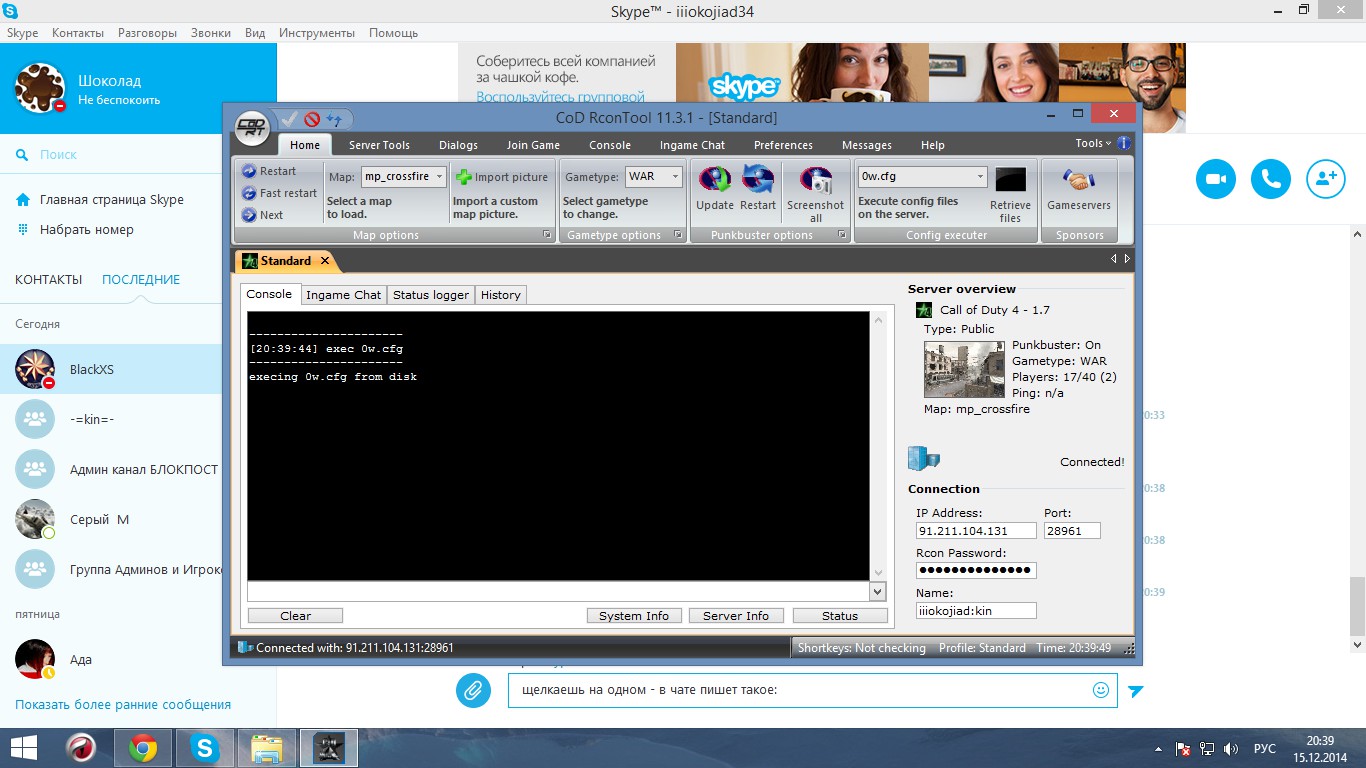The width and height of the screenshot is (1366, 768).
Task: Click the Skype Поиск search field
Action: pyautogui.click(x=110, y=155)
